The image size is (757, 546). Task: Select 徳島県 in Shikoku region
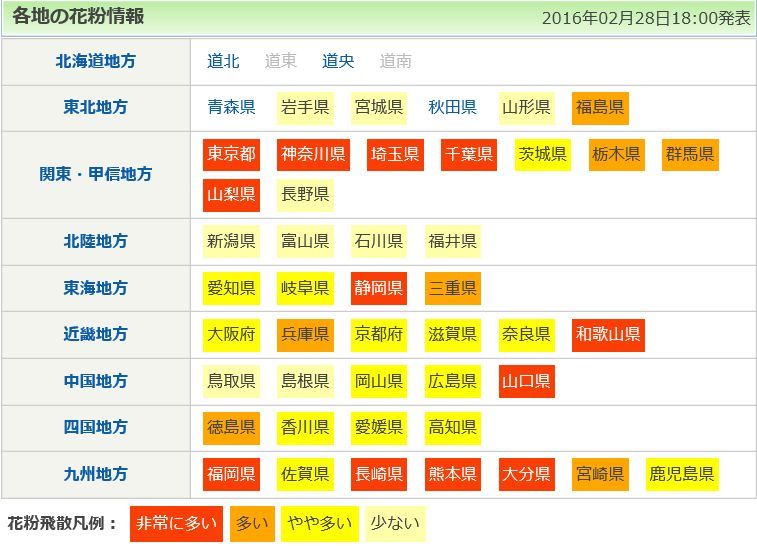(231, 428)
